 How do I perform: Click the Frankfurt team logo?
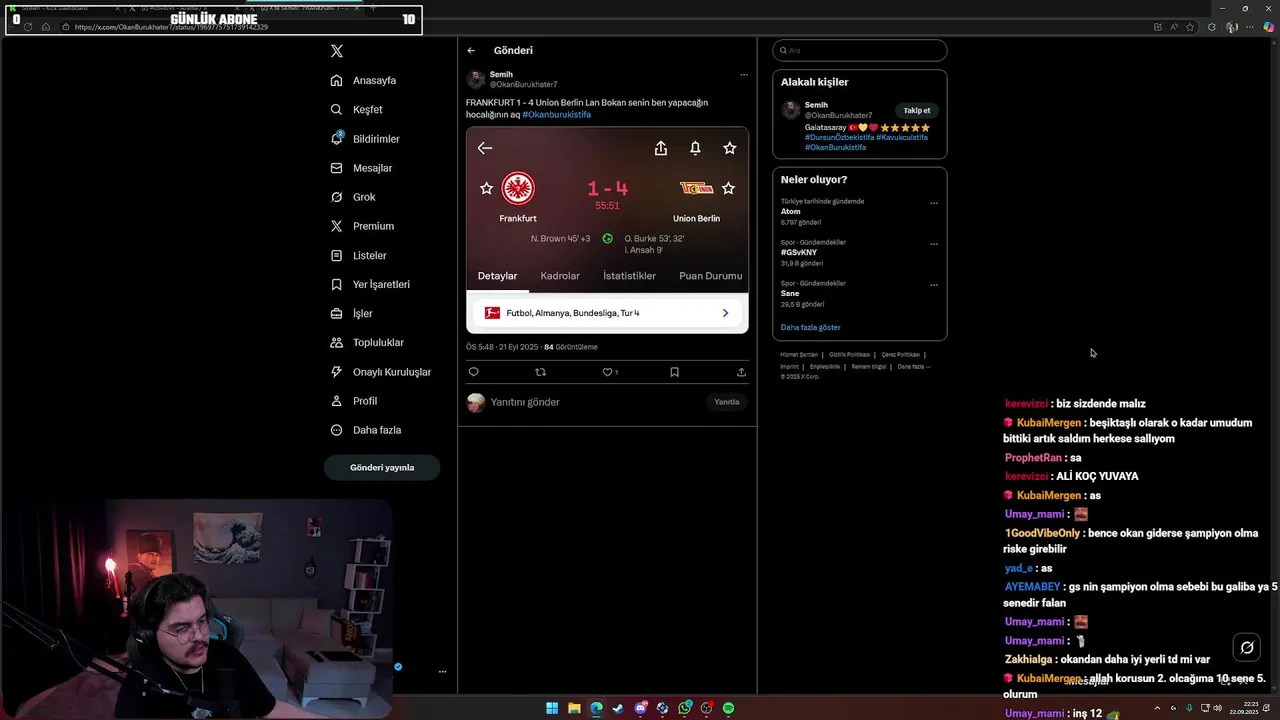pos(518,188)
